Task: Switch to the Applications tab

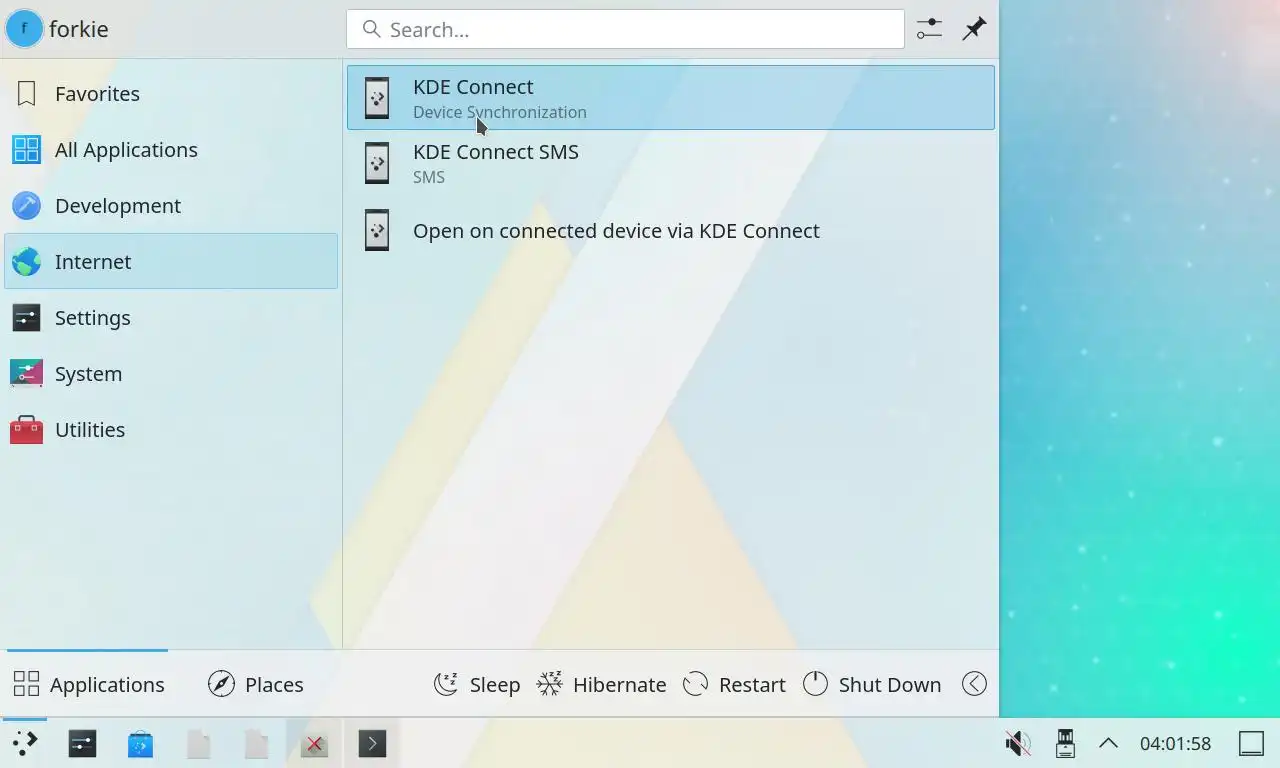Action: click(88, 684)
